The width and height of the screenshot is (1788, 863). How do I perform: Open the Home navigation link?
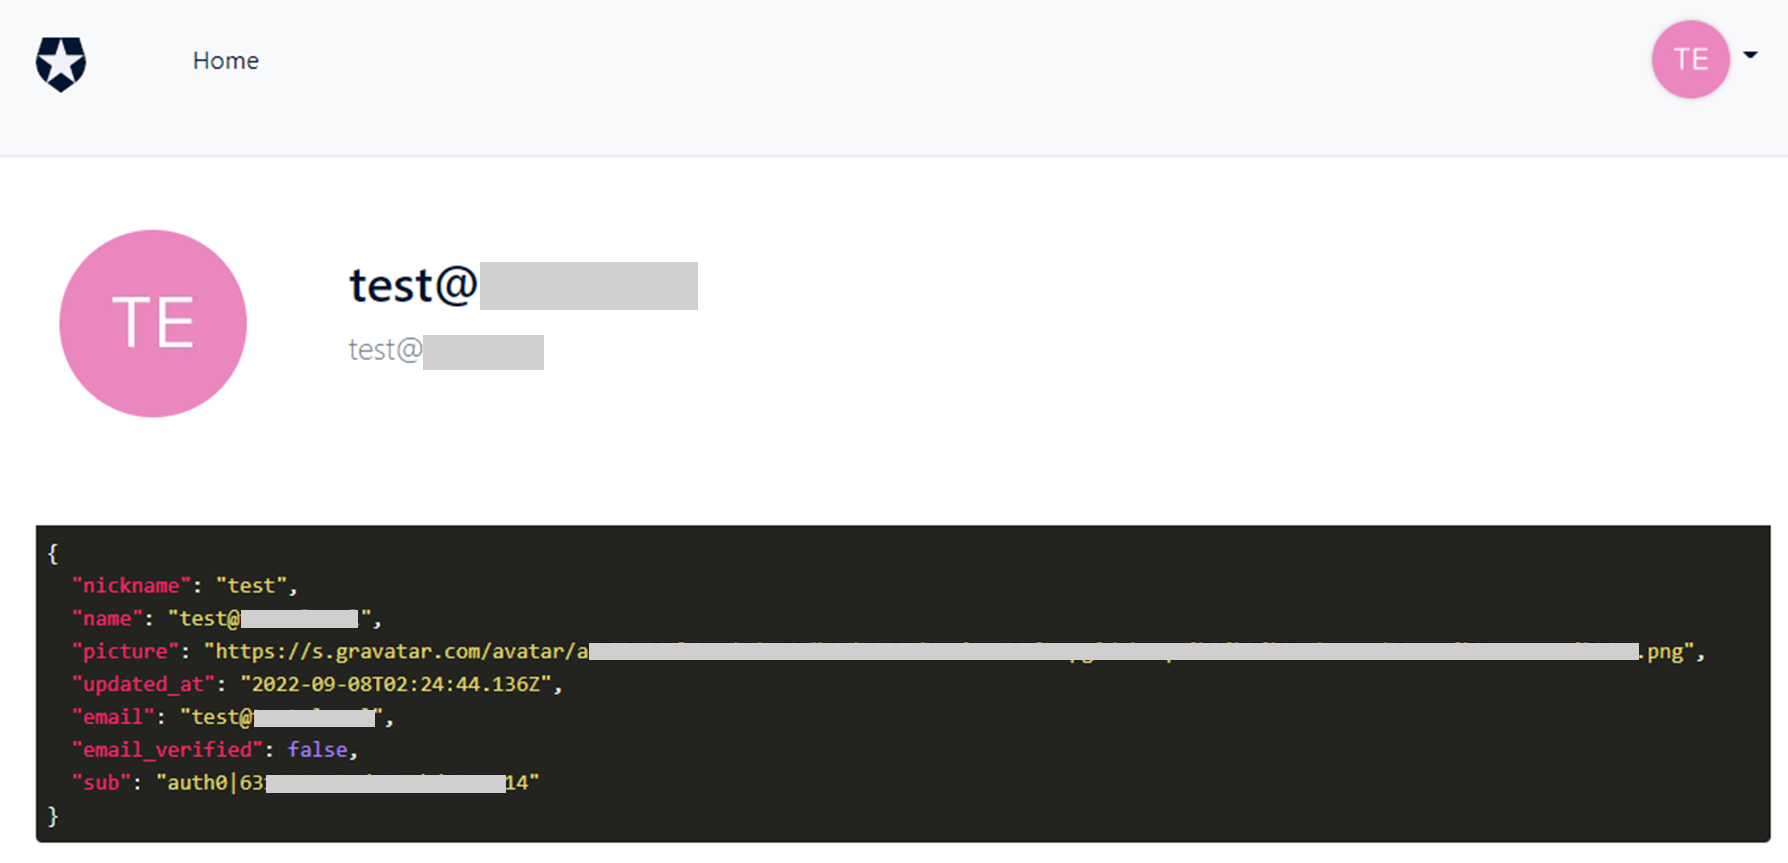(226, 61)
